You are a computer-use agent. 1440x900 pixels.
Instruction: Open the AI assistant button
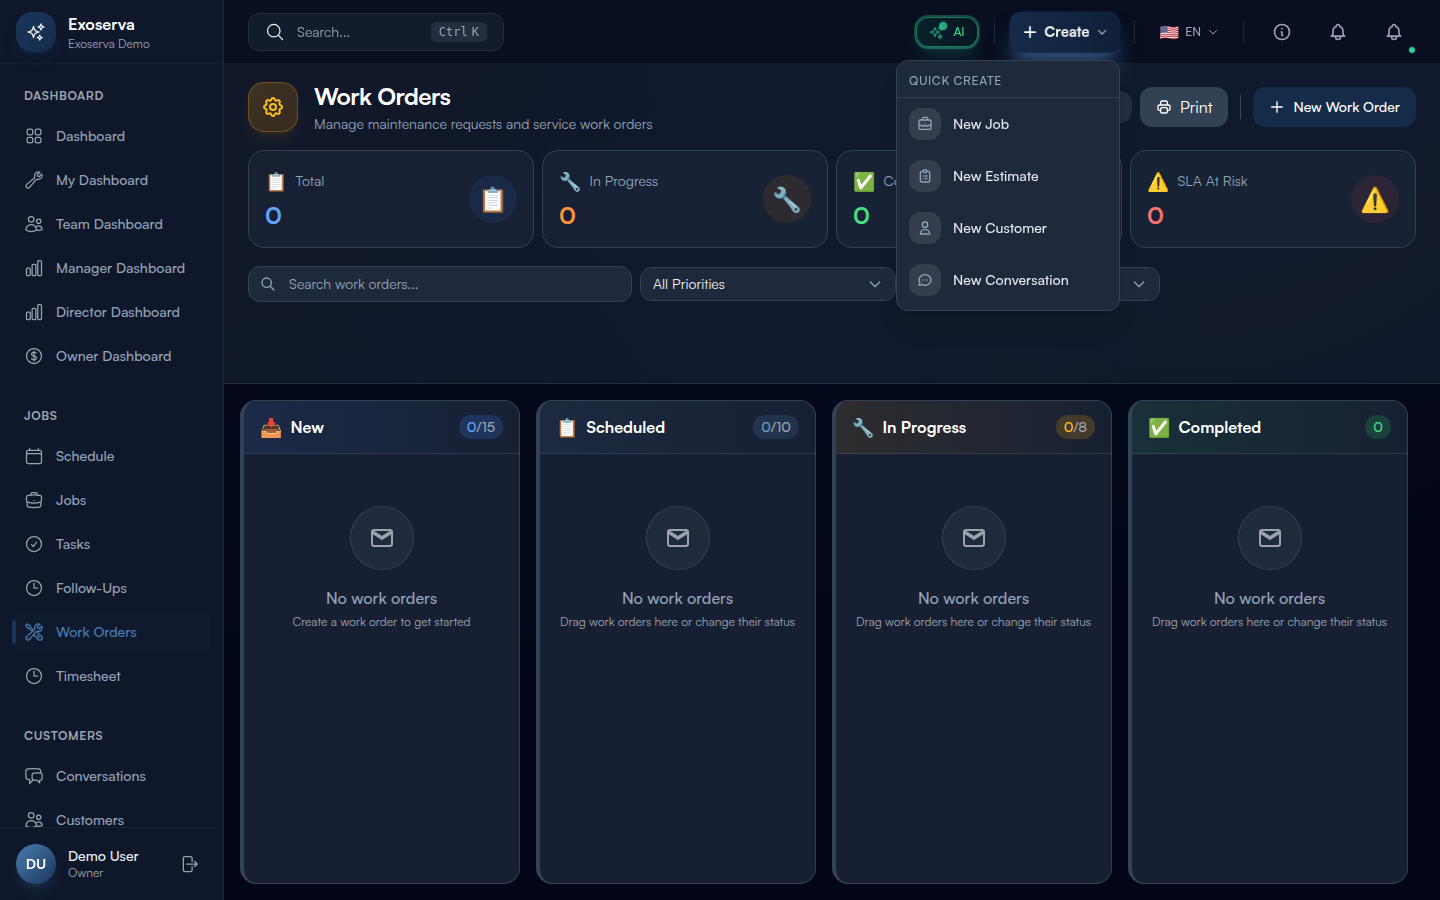946,32
